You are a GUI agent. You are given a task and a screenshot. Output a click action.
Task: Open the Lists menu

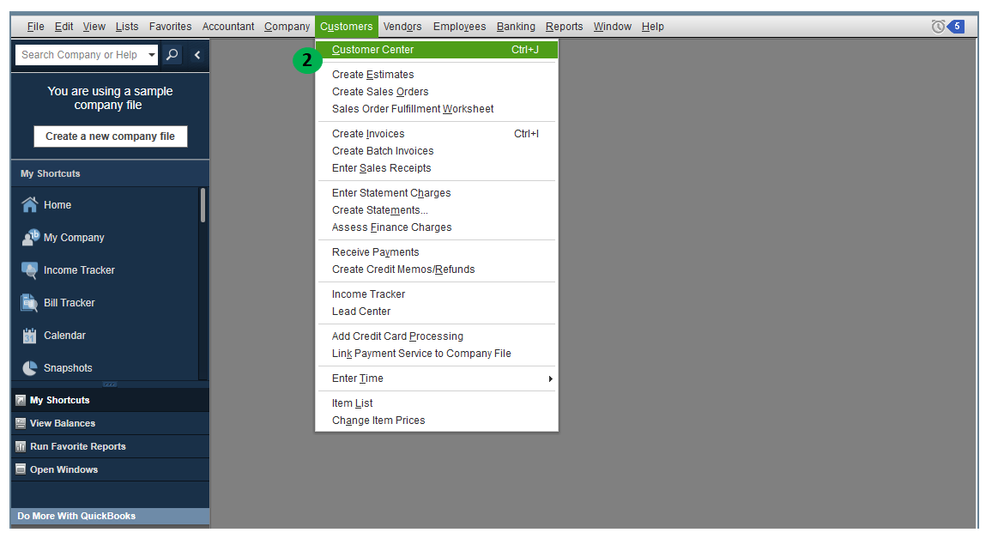(x=127, y=26)
